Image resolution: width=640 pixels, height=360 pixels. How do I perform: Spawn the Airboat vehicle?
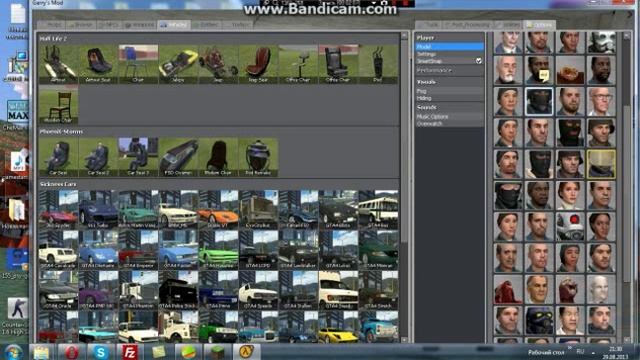click(58, 64)
